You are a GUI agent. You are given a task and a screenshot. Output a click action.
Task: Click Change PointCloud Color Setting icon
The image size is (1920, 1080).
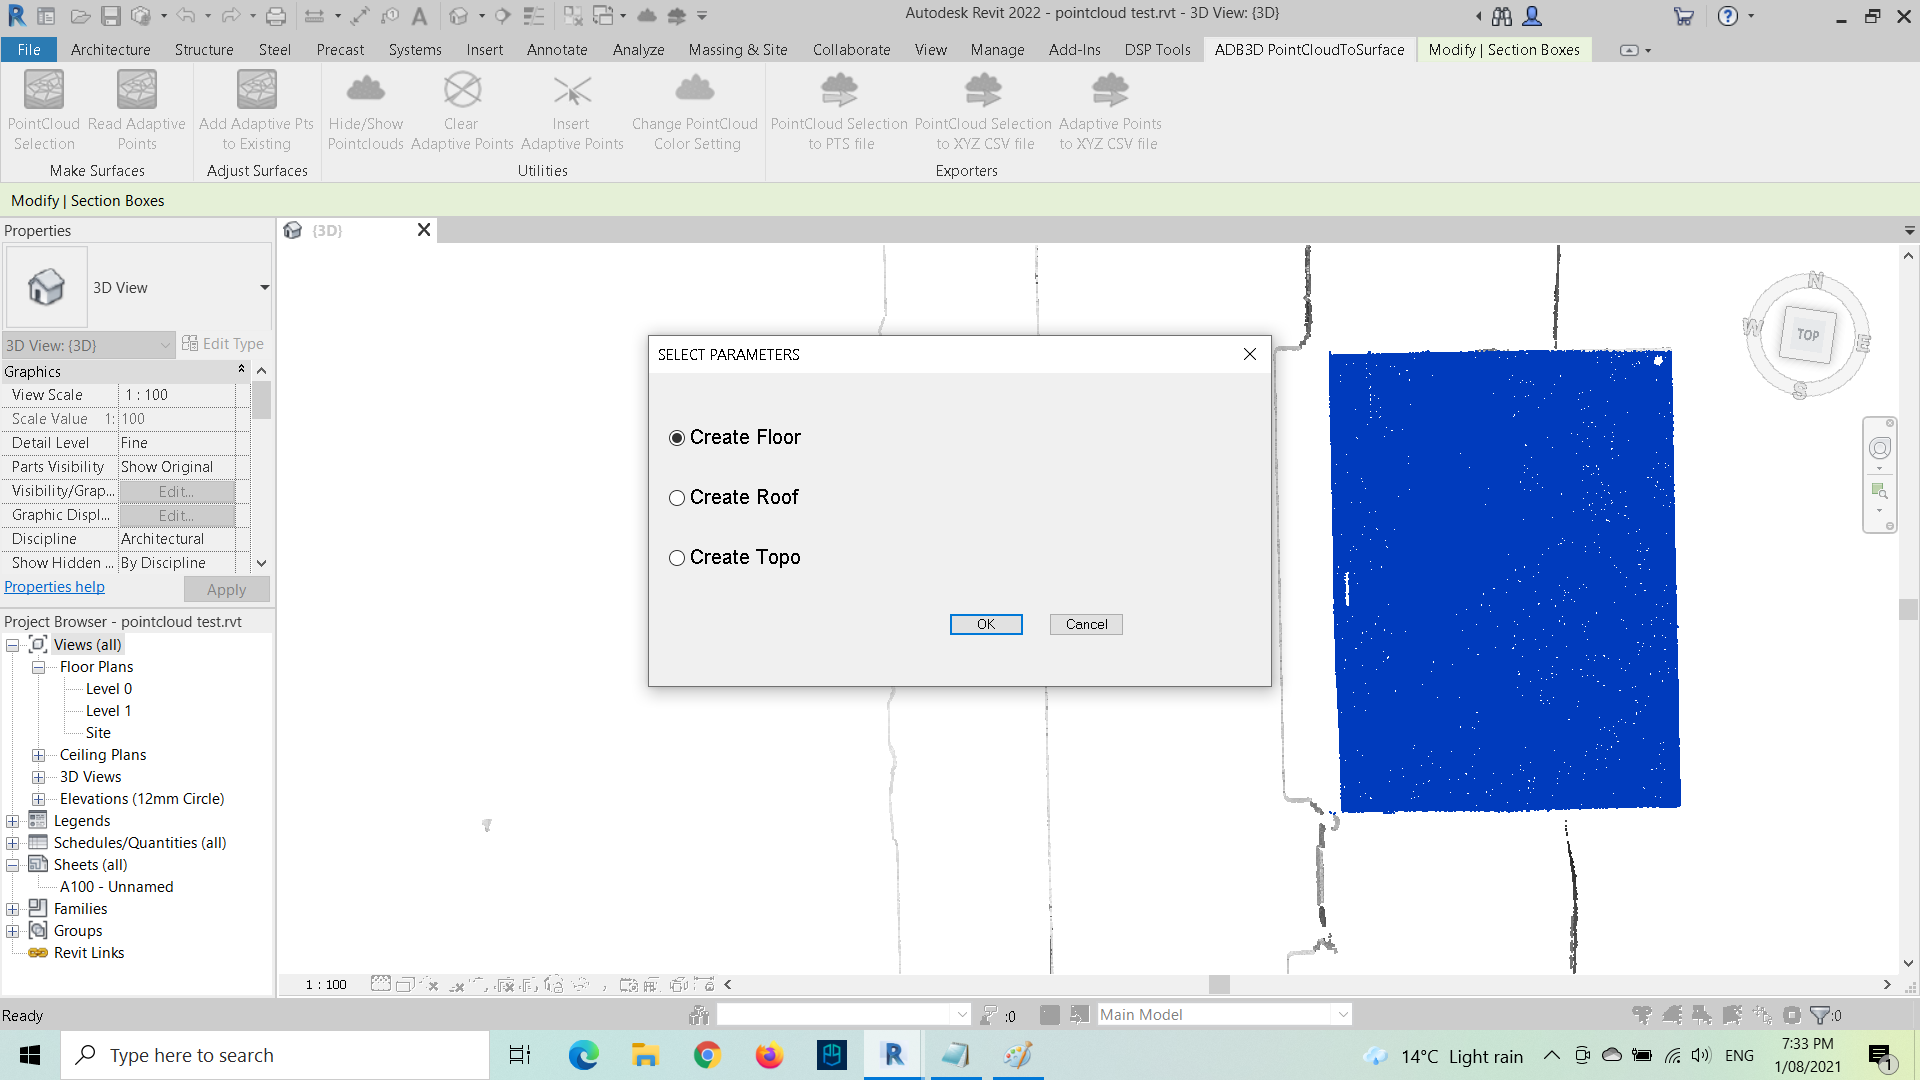click(695, 91)
